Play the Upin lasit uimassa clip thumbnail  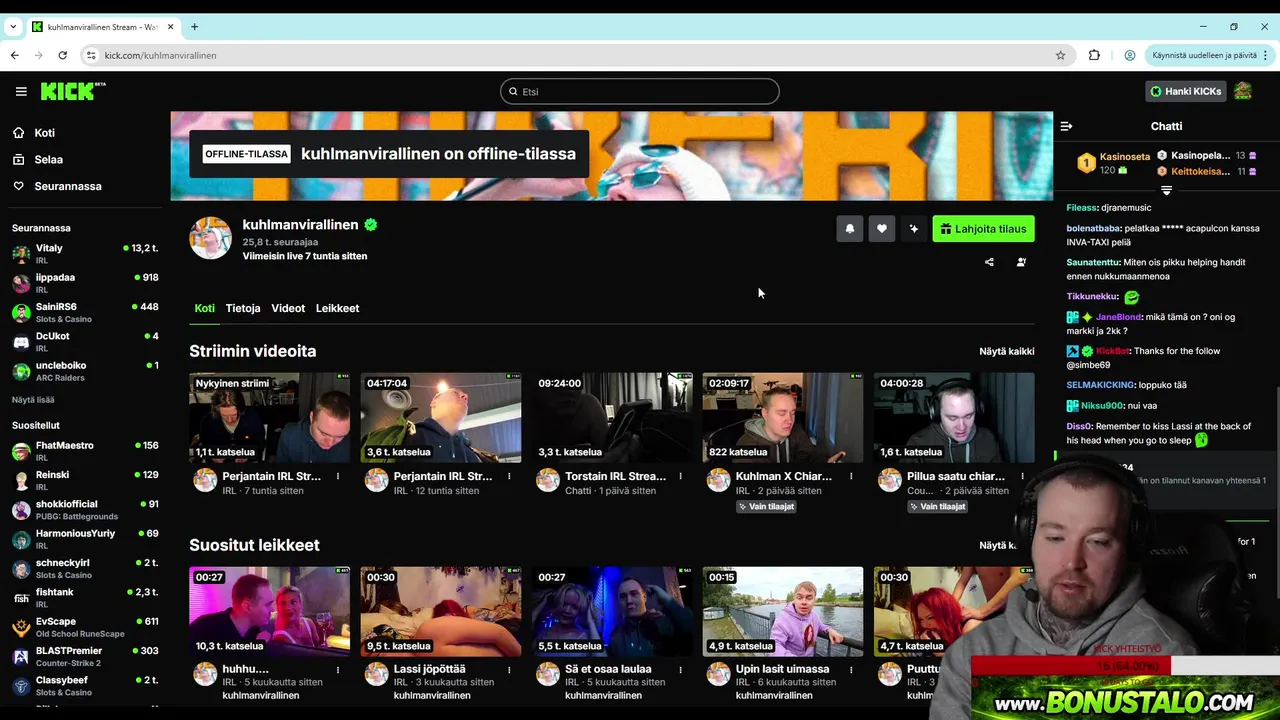click(783, 612)
